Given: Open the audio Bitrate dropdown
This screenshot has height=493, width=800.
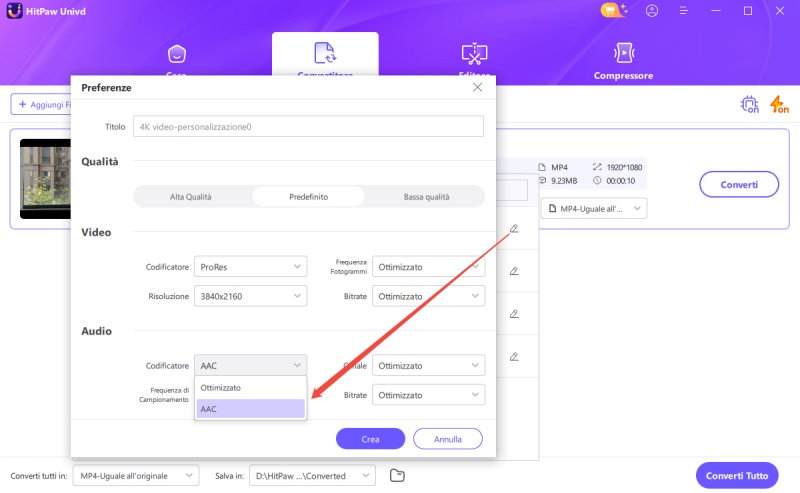Looking at the screenshot, I should click(428, 395).
